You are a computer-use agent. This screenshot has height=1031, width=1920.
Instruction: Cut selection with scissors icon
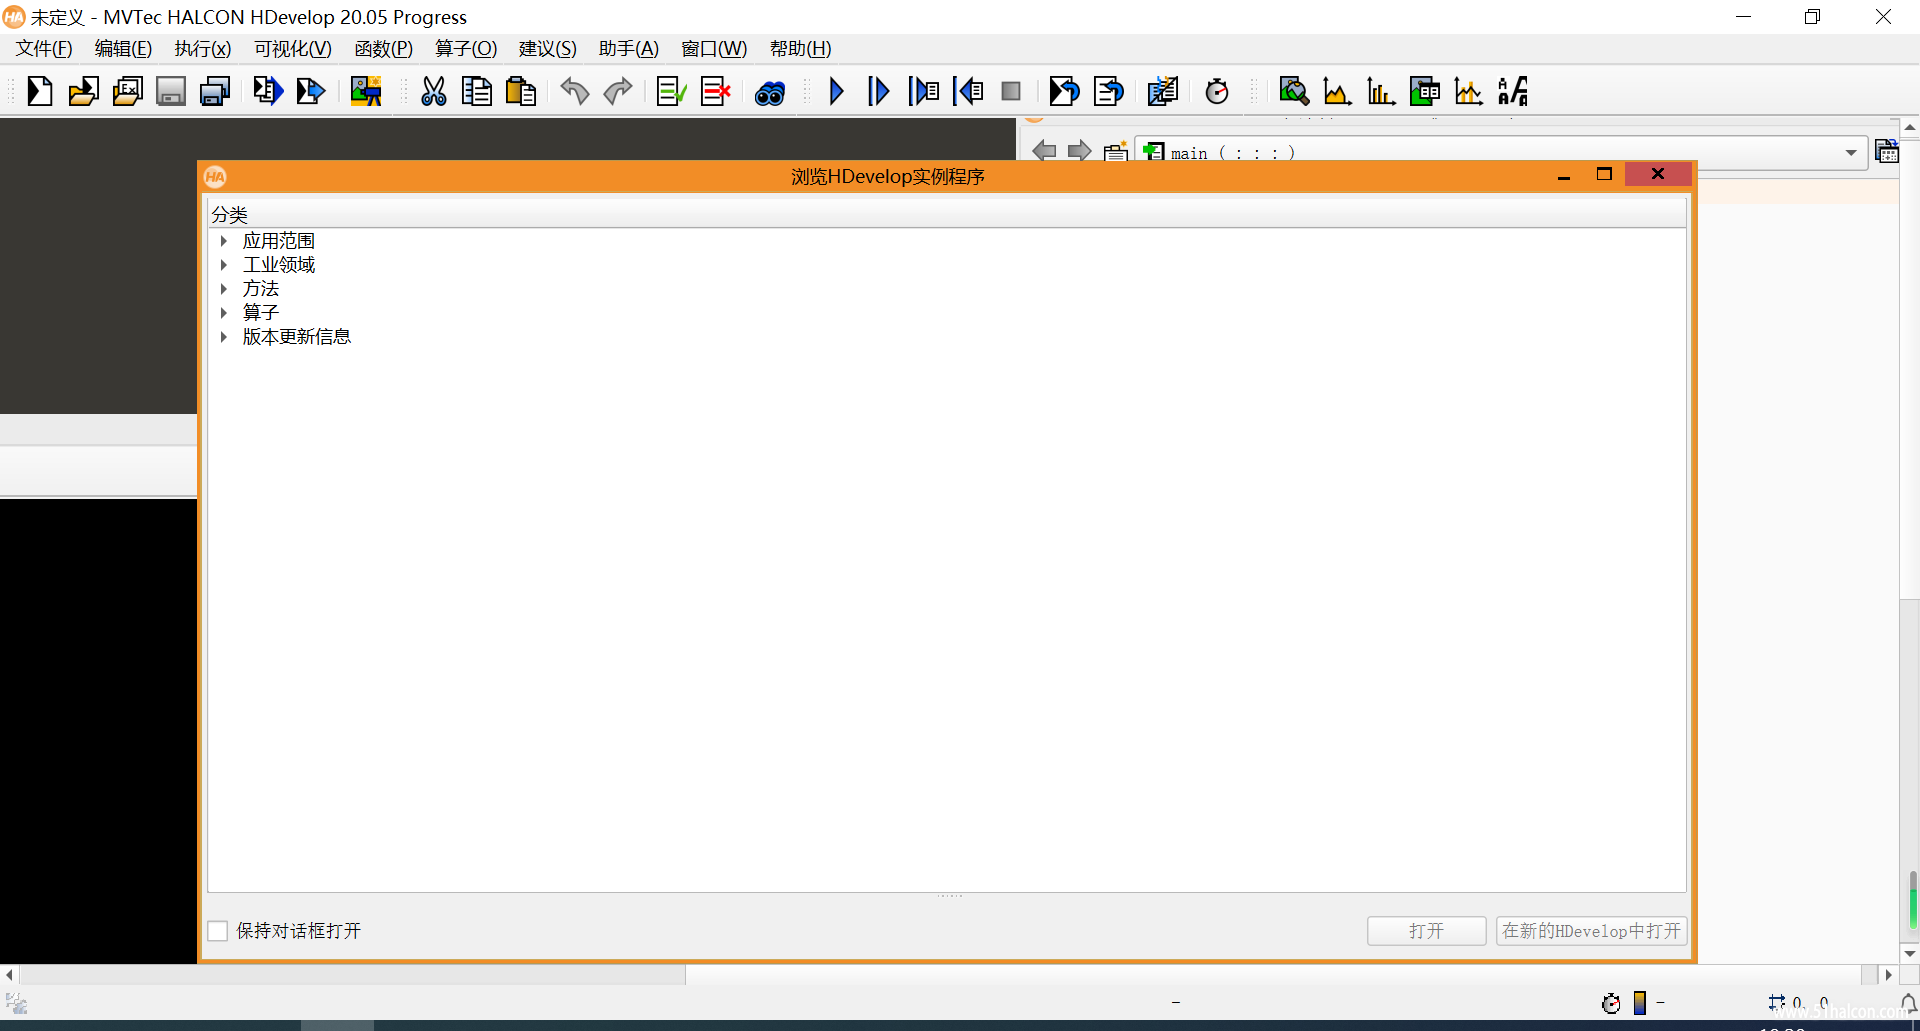[x=433, y=92]
